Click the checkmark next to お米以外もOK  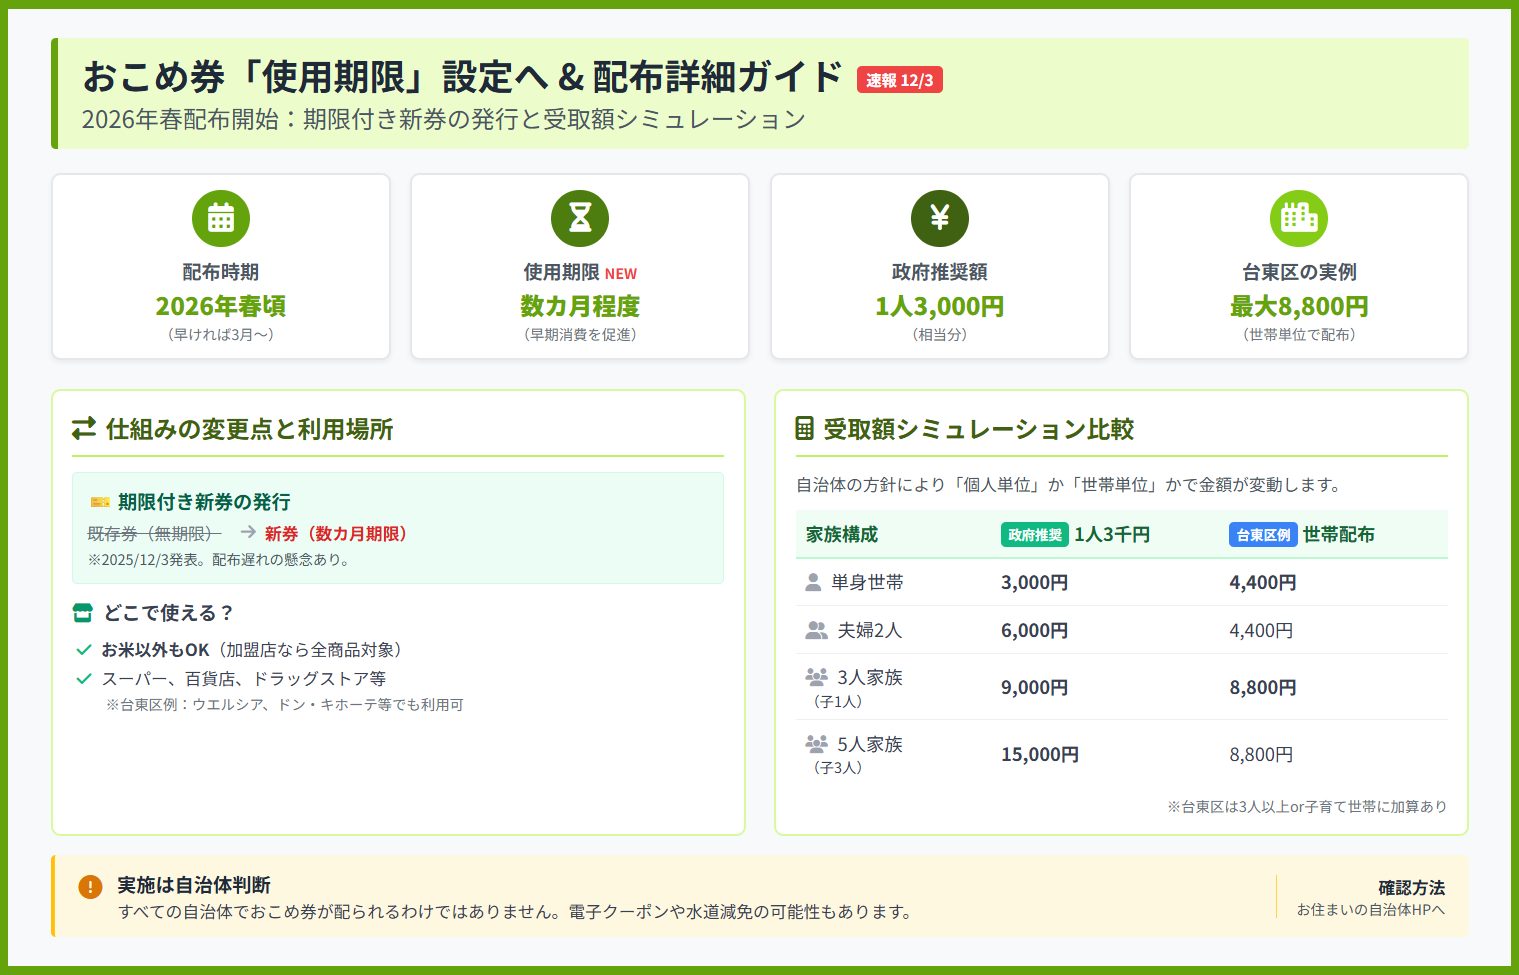(x=84, y=650)
